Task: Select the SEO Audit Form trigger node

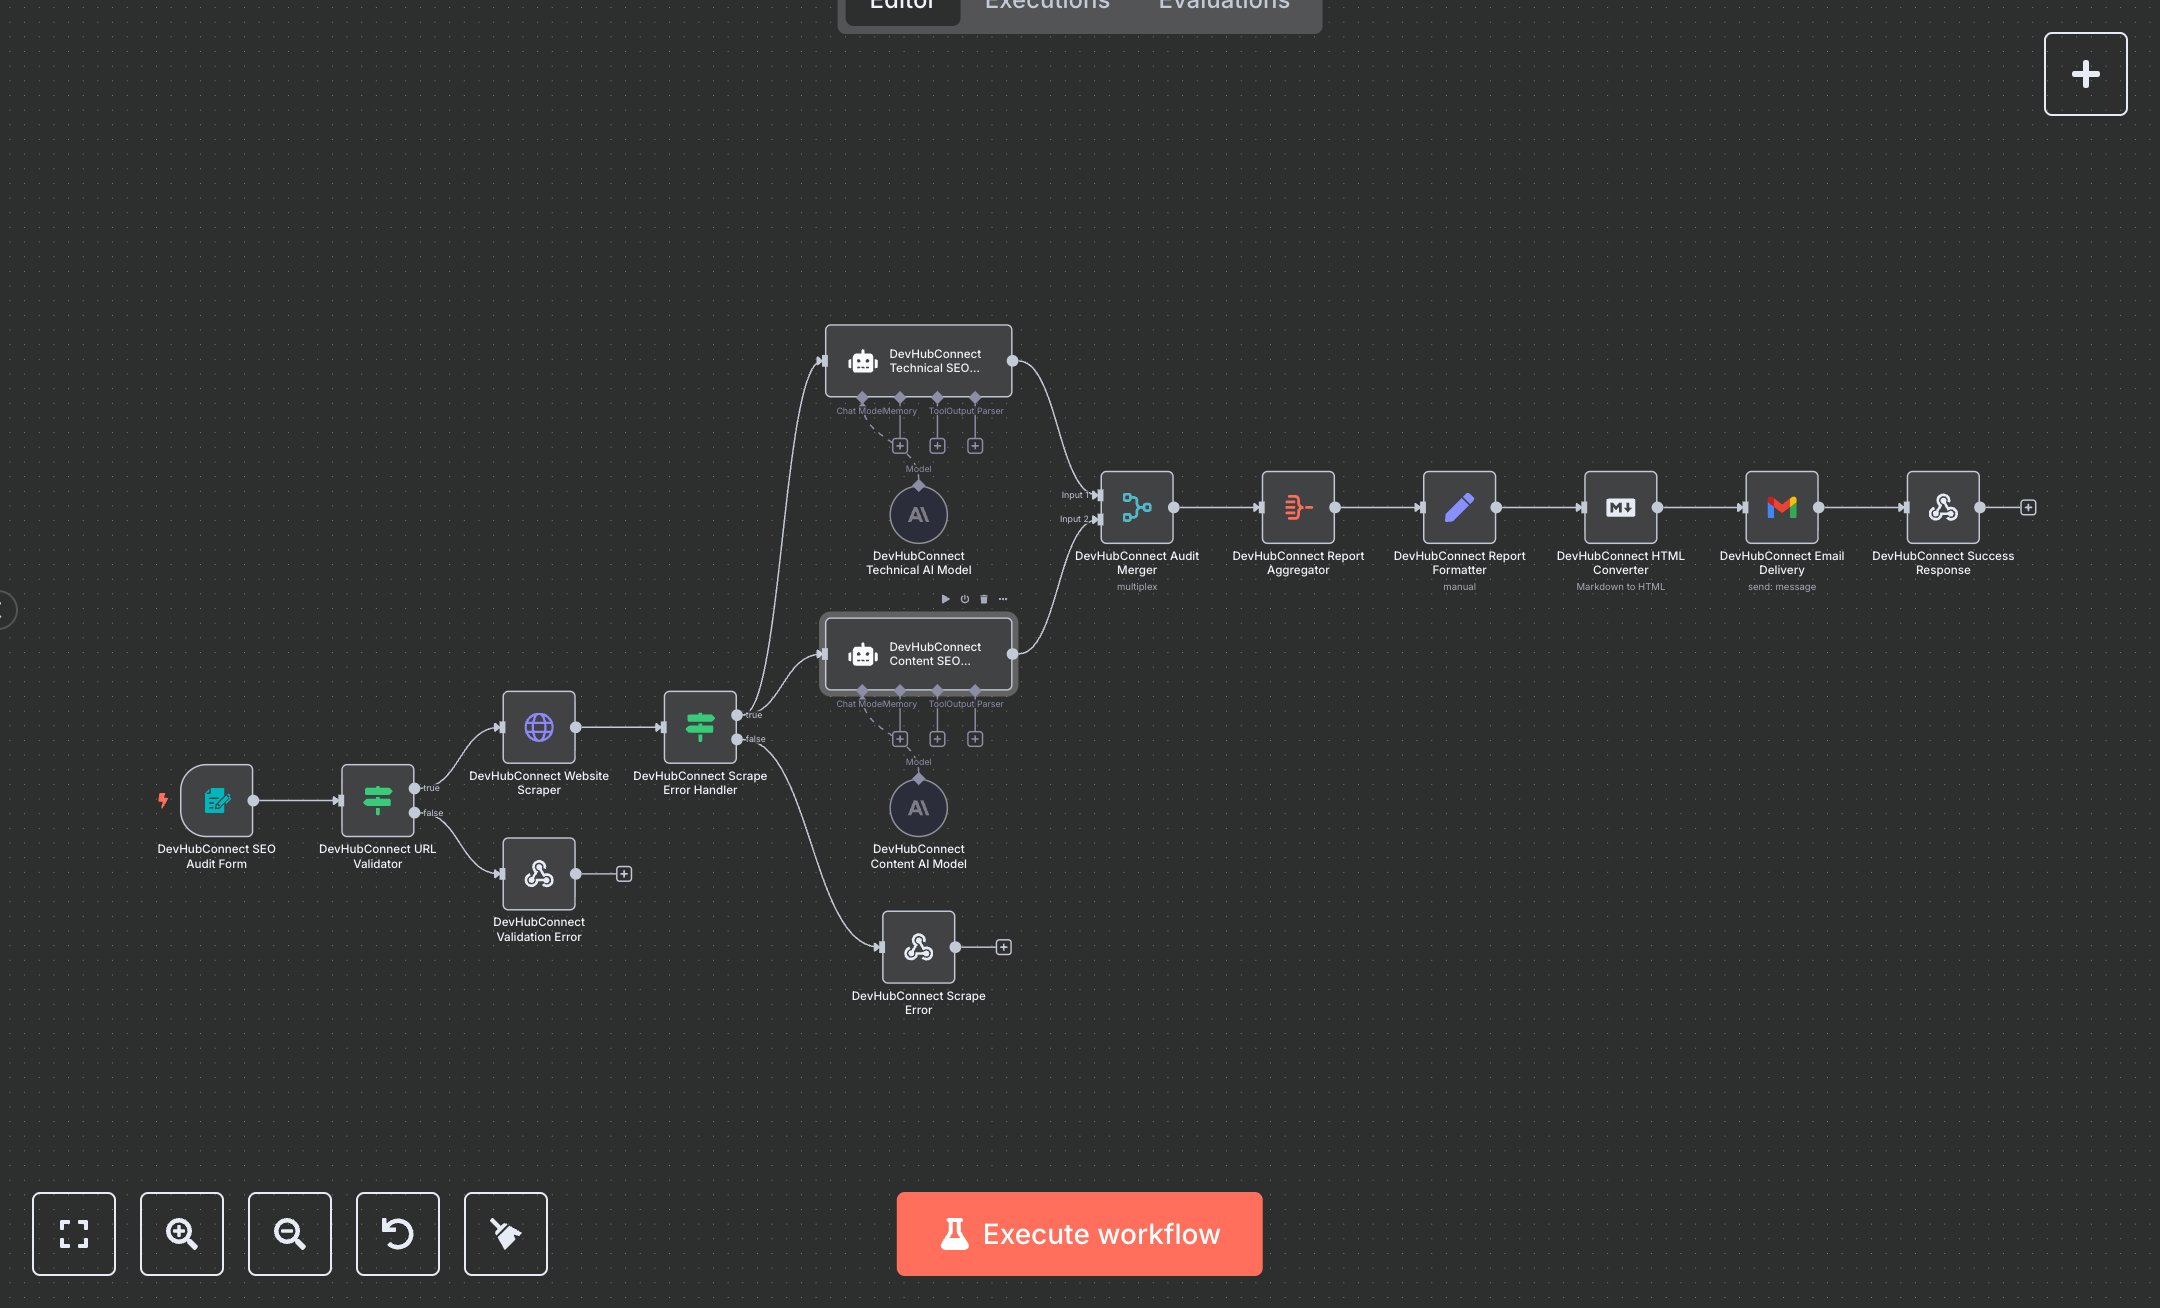Action: coord(216,800)
